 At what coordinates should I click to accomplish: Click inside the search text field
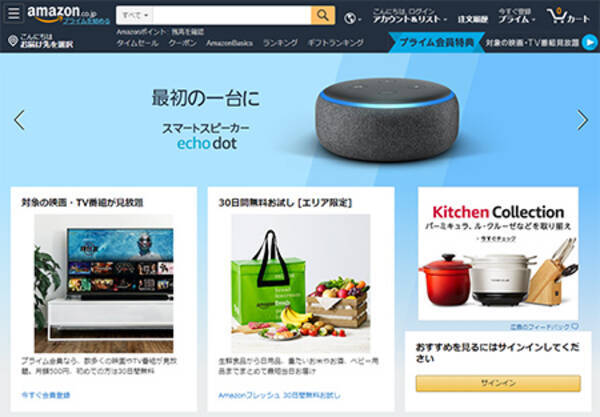point(232,15)
